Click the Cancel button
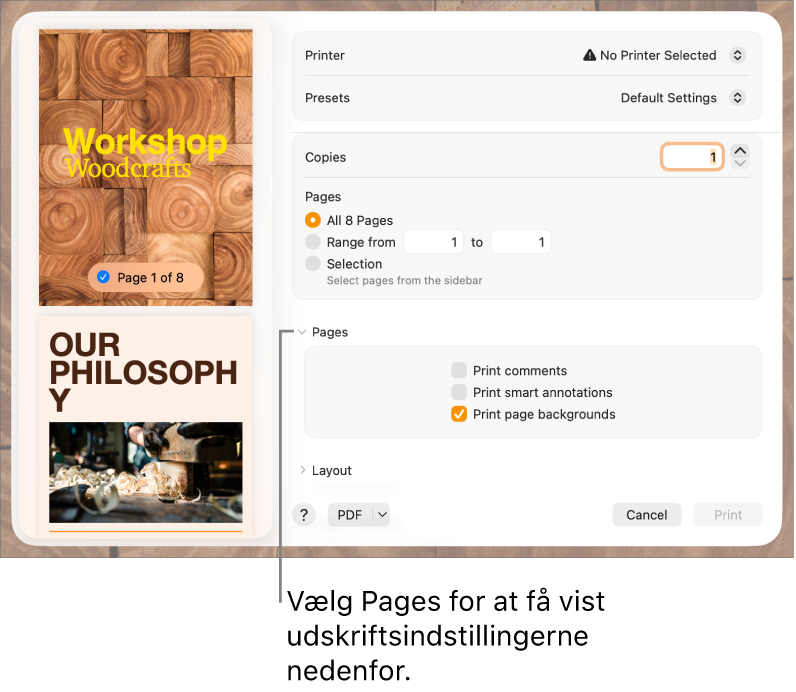This screenshot has width=796, height=692. tap(647, 515)
